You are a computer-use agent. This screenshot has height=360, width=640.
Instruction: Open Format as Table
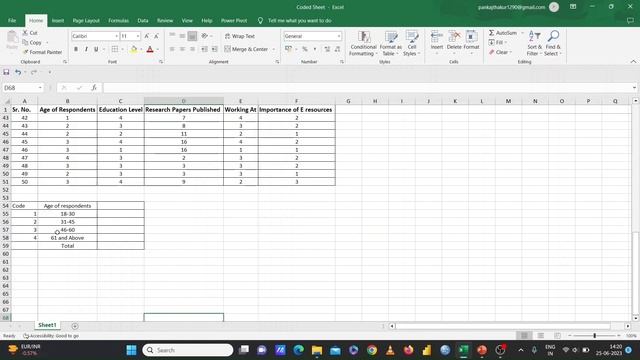coord(391,43)
